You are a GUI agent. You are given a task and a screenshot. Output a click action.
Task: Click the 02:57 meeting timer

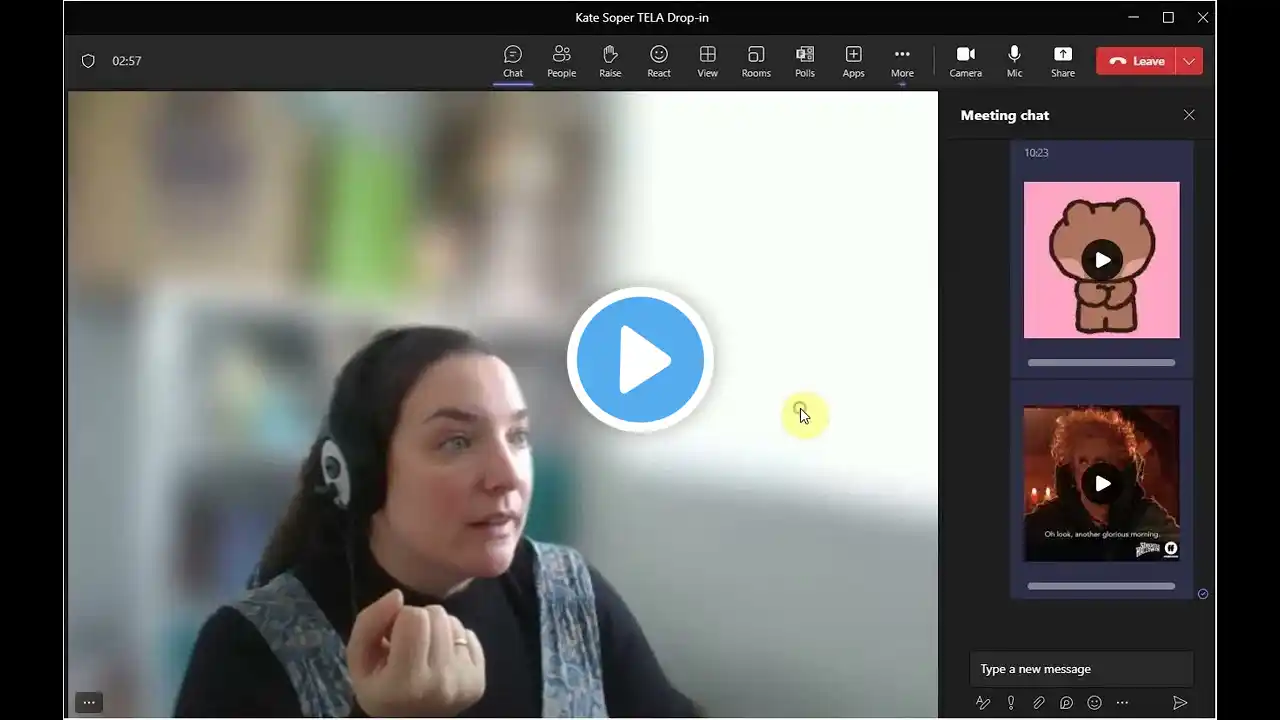tap(127, 61)
